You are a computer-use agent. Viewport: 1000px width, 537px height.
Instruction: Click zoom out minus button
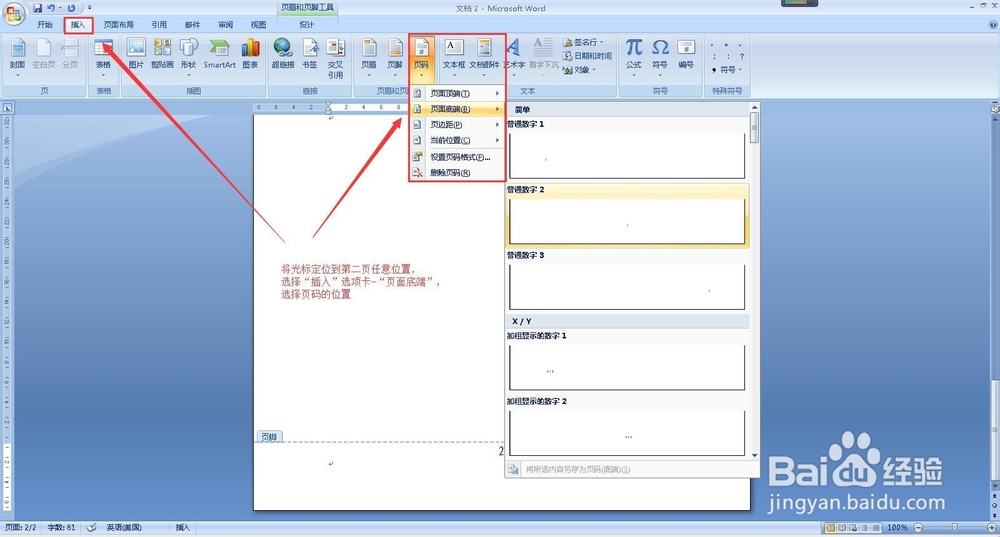point(918,527)
